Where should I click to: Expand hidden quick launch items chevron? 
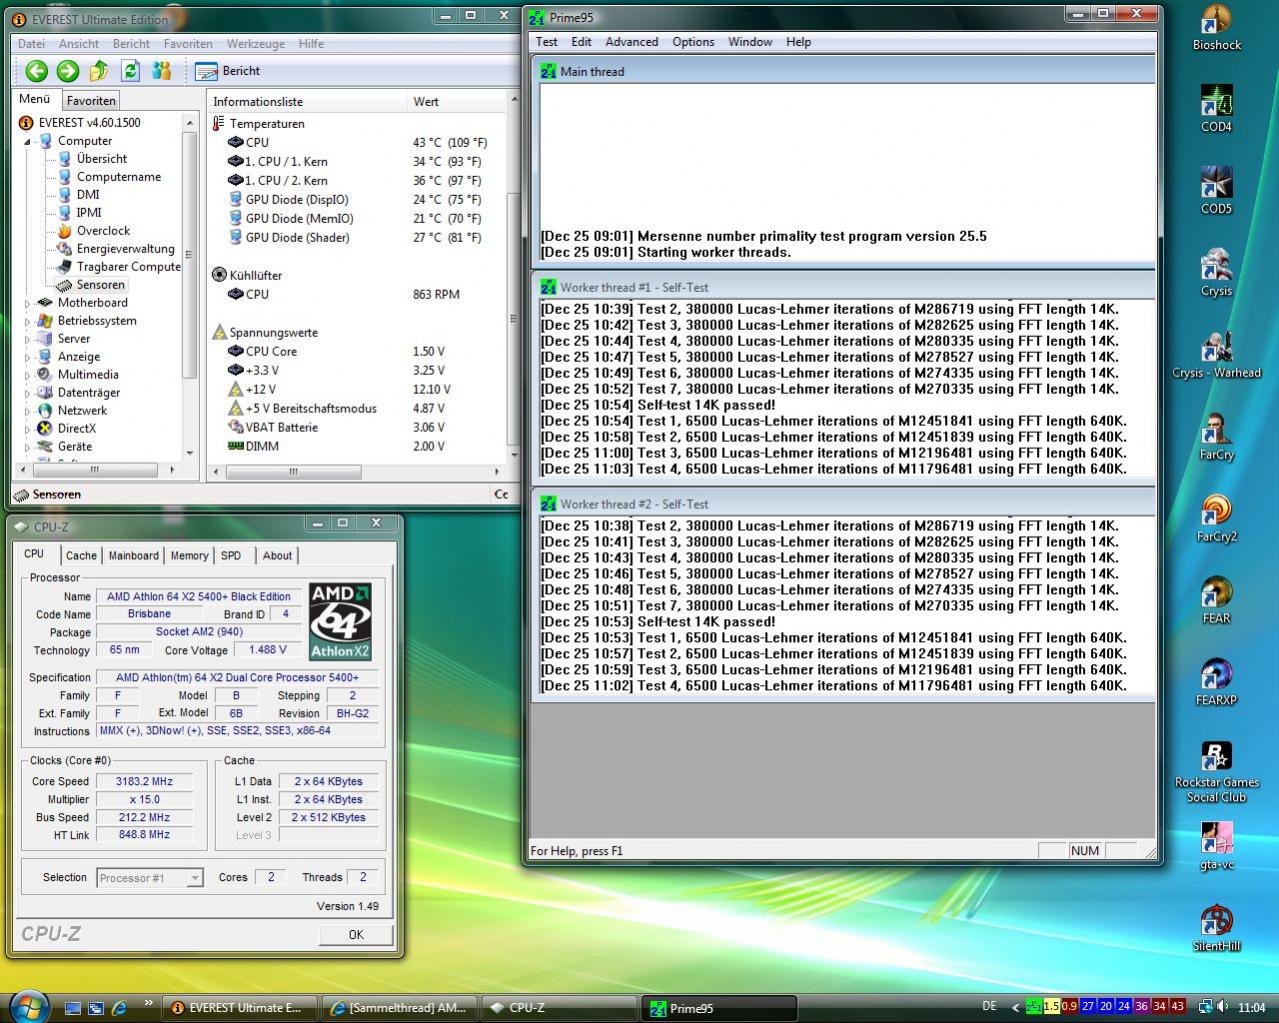tap(148, 1002)
